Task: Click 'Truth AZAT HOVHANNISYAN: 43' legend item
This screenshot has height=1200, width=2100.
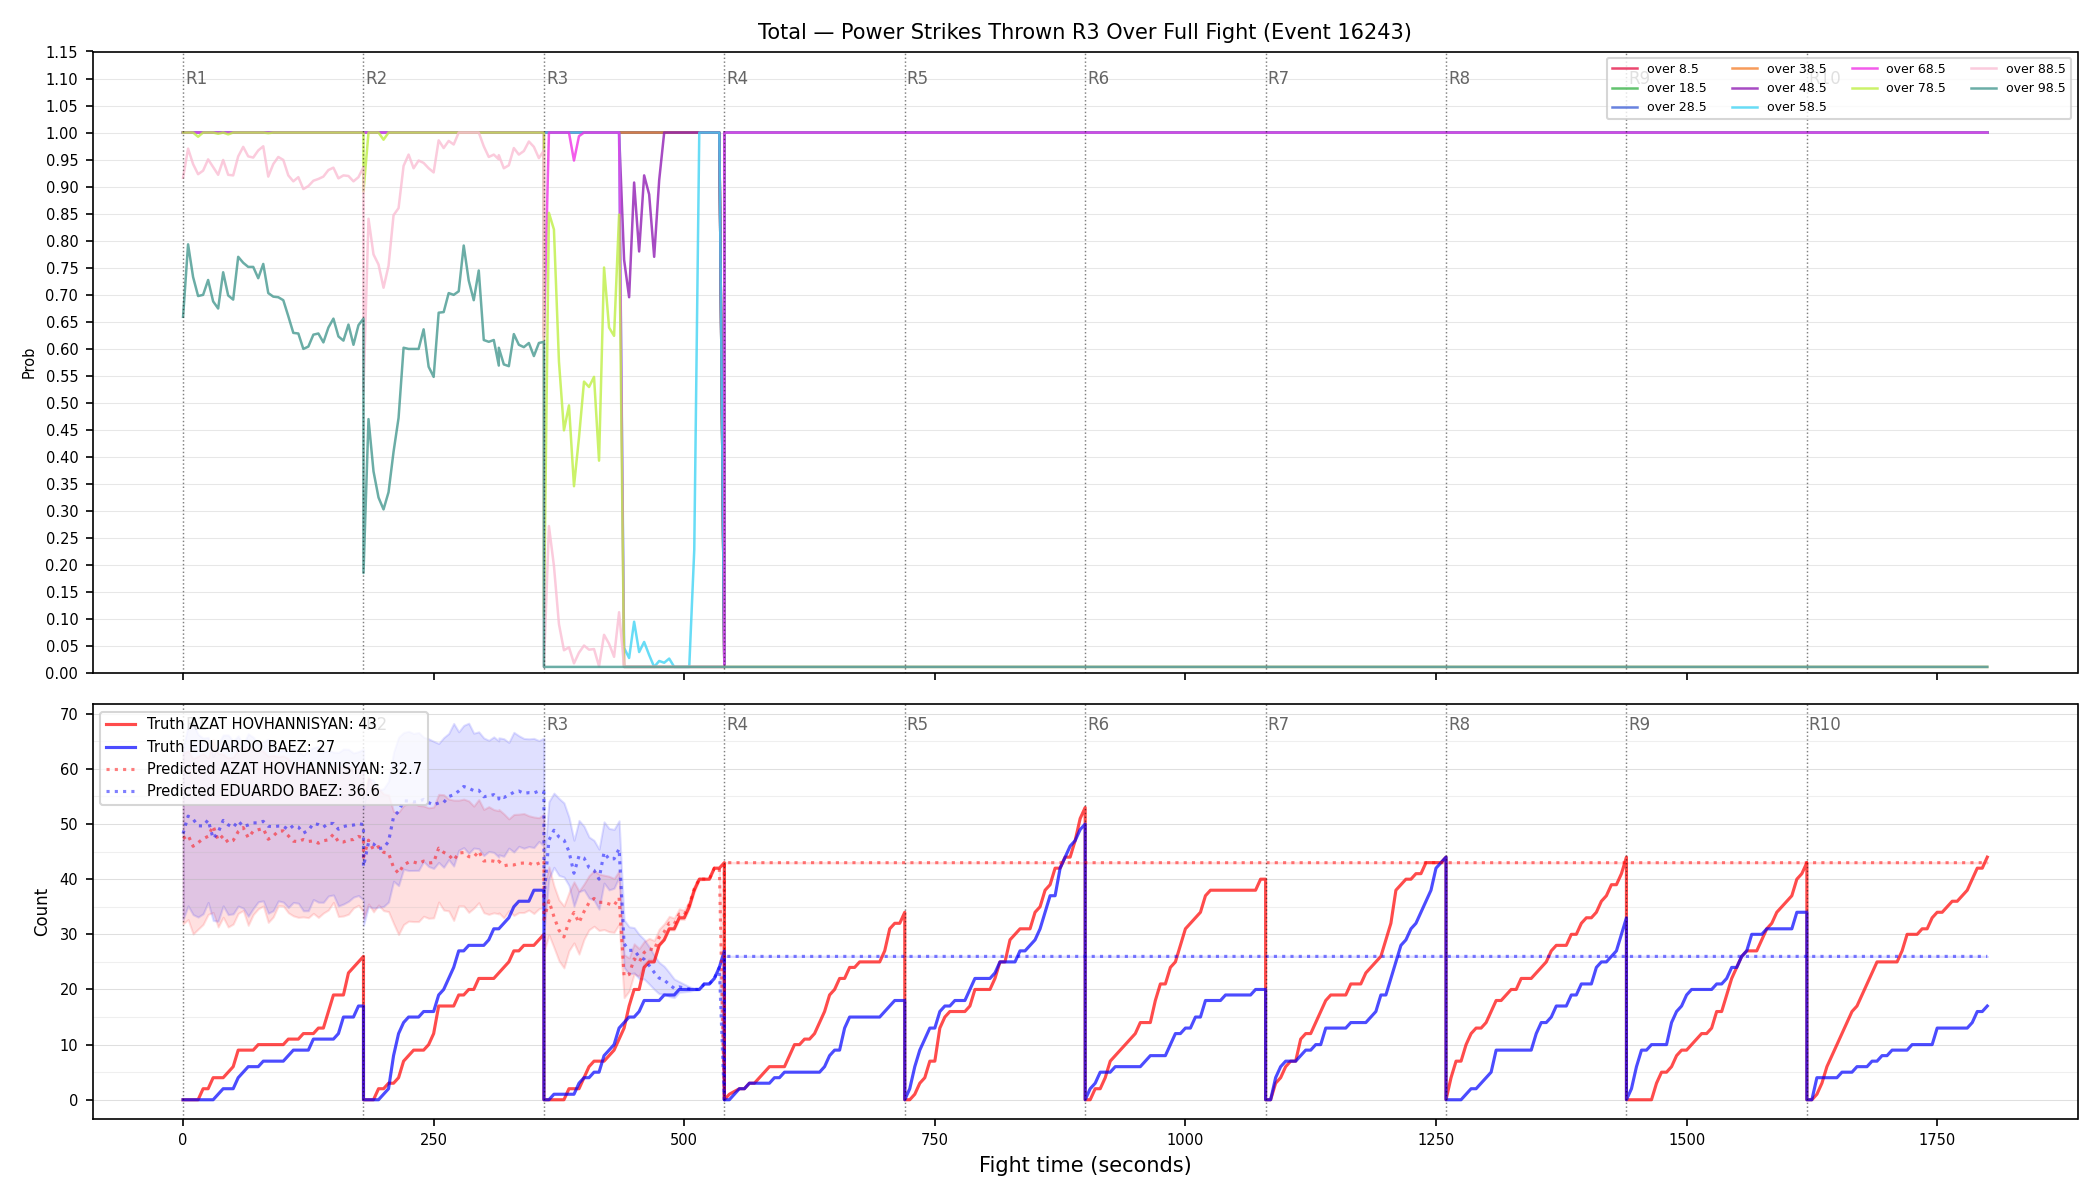Action: click(241, 724)
